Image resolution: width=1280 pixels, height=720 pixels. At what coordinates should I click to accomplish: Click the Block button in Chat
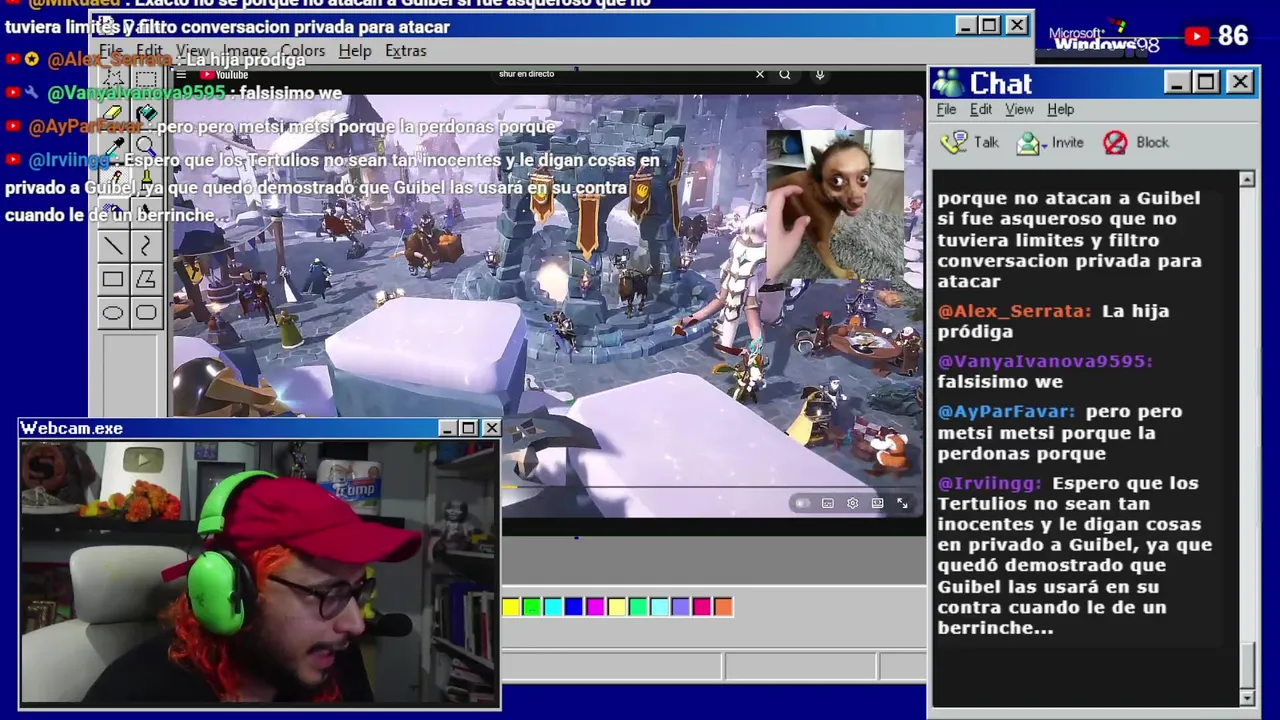pyautogui.click(x=1136, y=142)
